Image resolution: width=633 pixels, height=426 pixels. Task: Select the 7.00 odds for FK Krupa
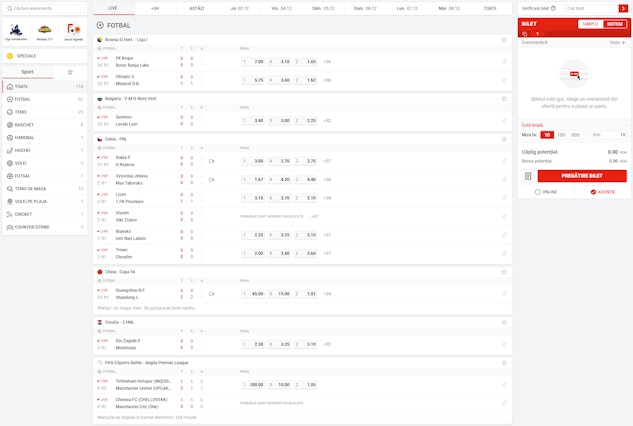coord(258,61)
